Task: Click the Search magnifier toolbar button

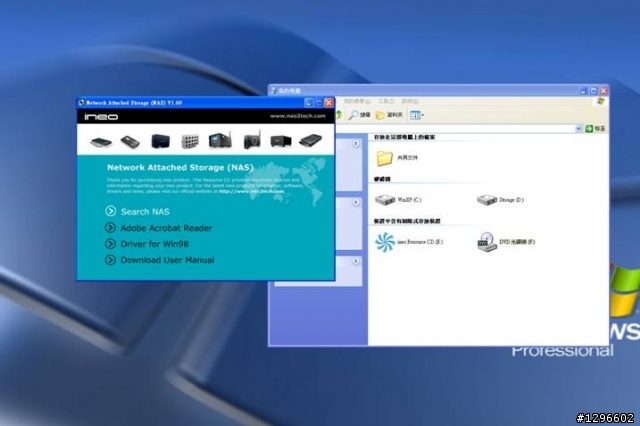Action: tap(359, 115)
